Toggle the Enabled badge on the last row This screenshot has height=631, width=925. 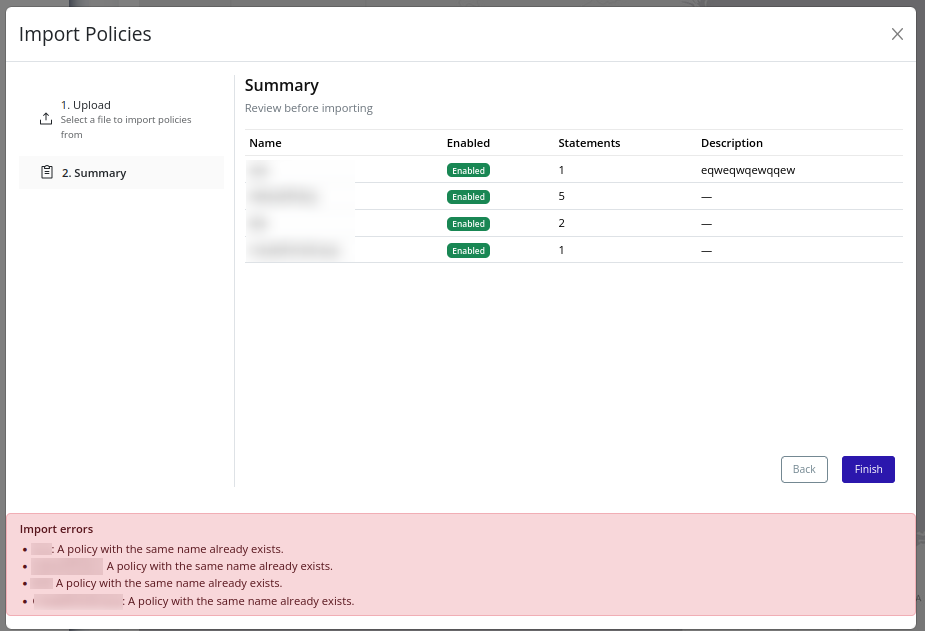[468, 251]
